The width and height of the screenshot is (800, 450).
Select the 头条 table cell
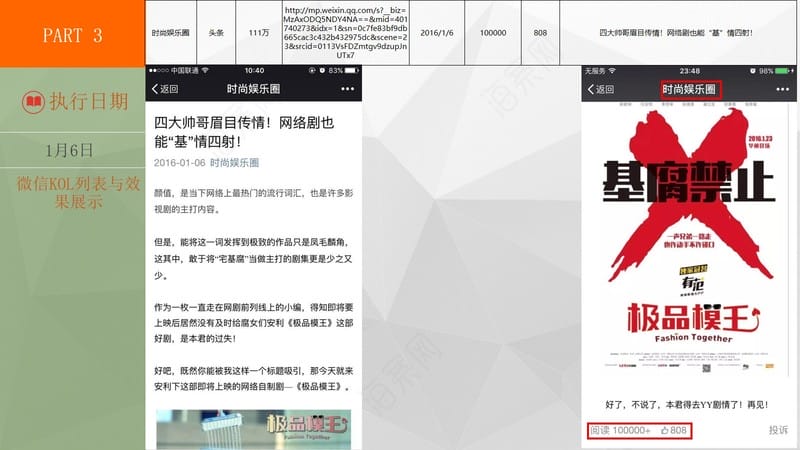pyautogui.click(x=216, y=33)
